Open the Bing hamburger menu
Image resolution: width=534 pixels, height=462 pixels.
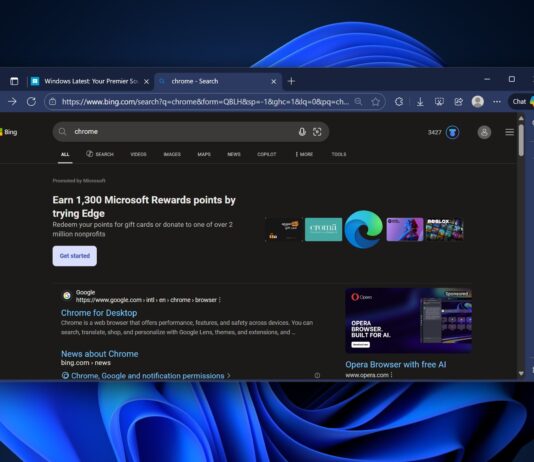tap(509, 132)
